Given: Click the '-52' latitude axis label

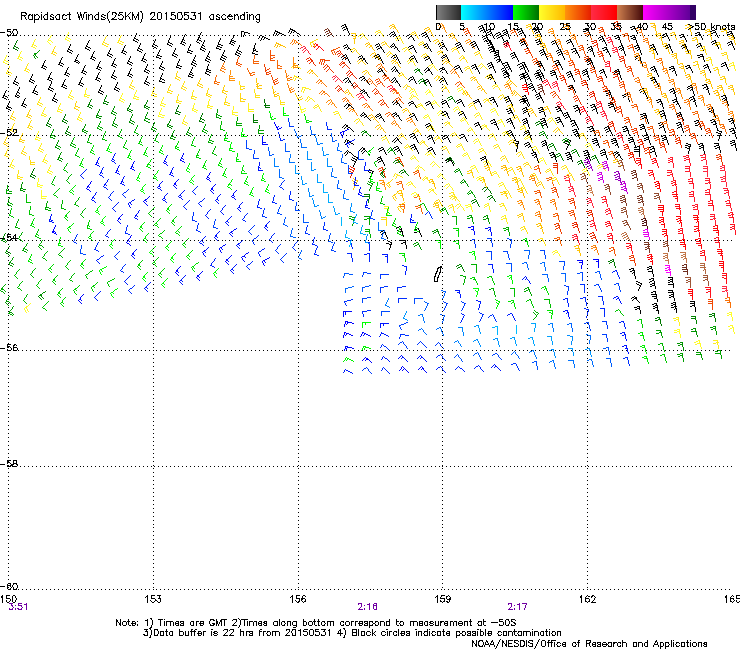Looking at the screenshot, I should [x=9, y=133].
